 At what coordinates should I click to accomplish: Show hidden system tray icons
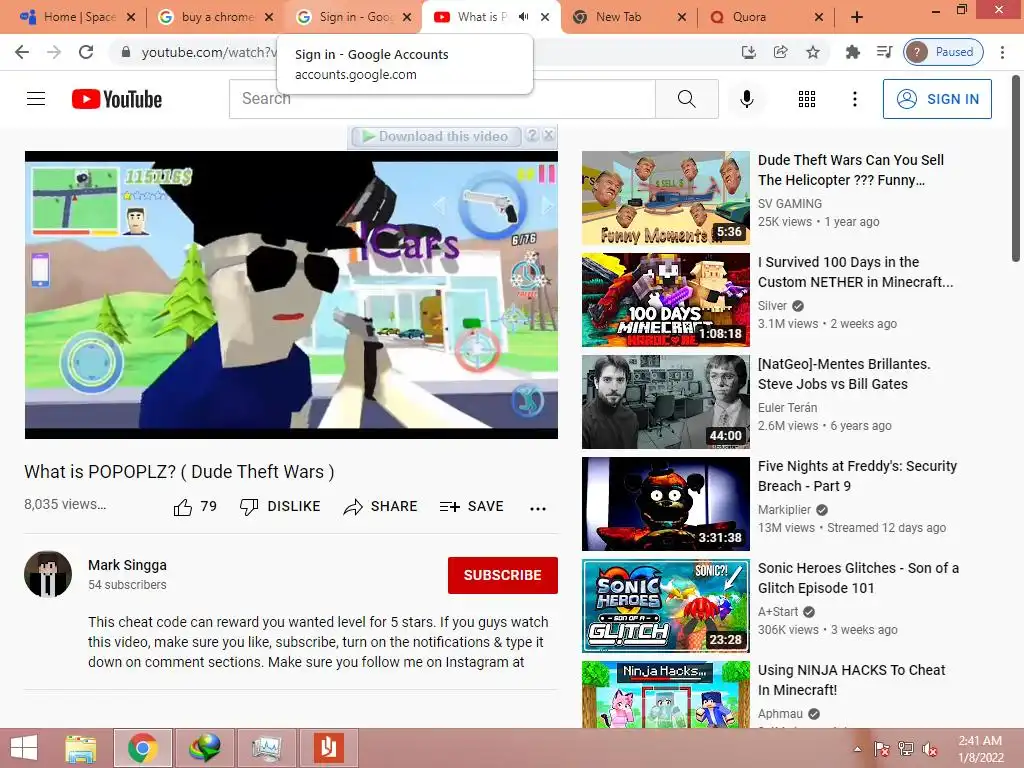coord(857,748)
